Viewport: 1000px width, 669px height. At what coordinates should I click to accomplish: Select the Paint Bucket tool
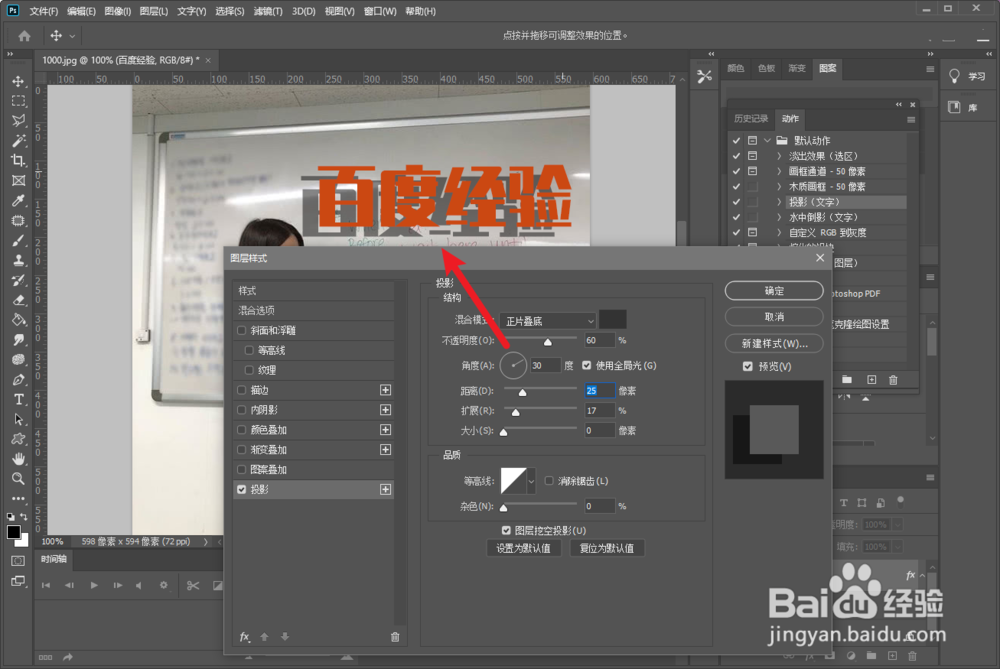click(x=18, y=320)
